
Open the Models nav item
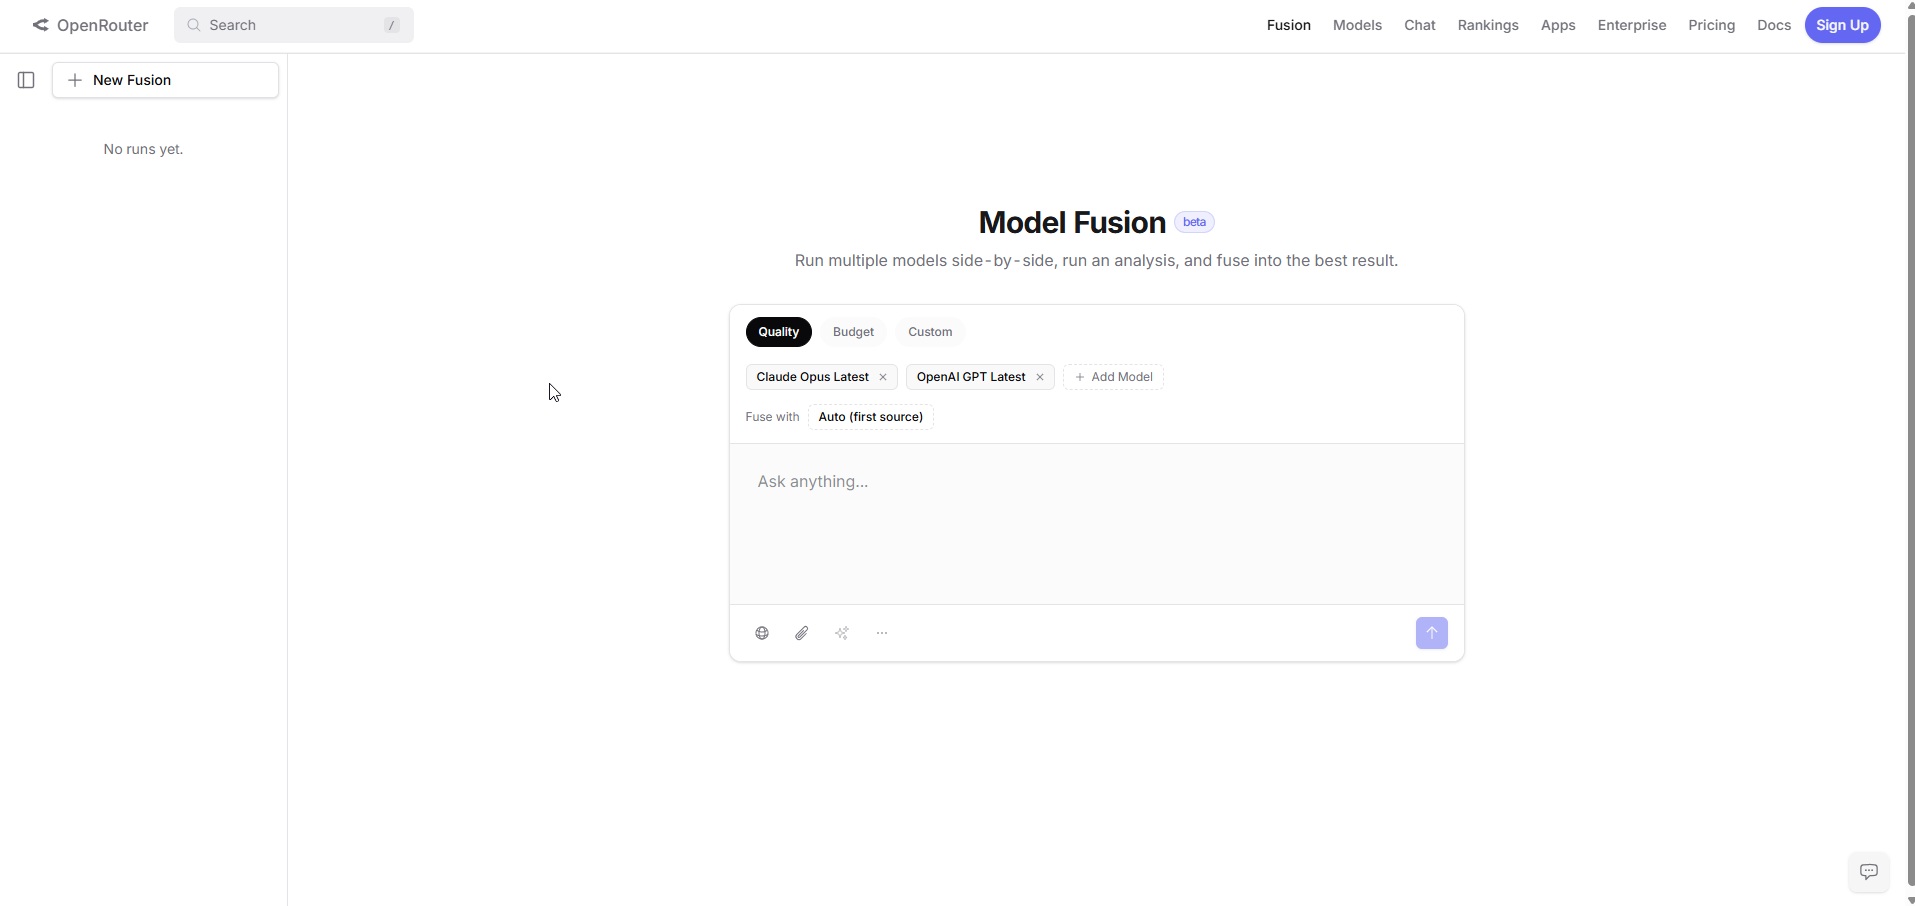[x=1357, y=25]
